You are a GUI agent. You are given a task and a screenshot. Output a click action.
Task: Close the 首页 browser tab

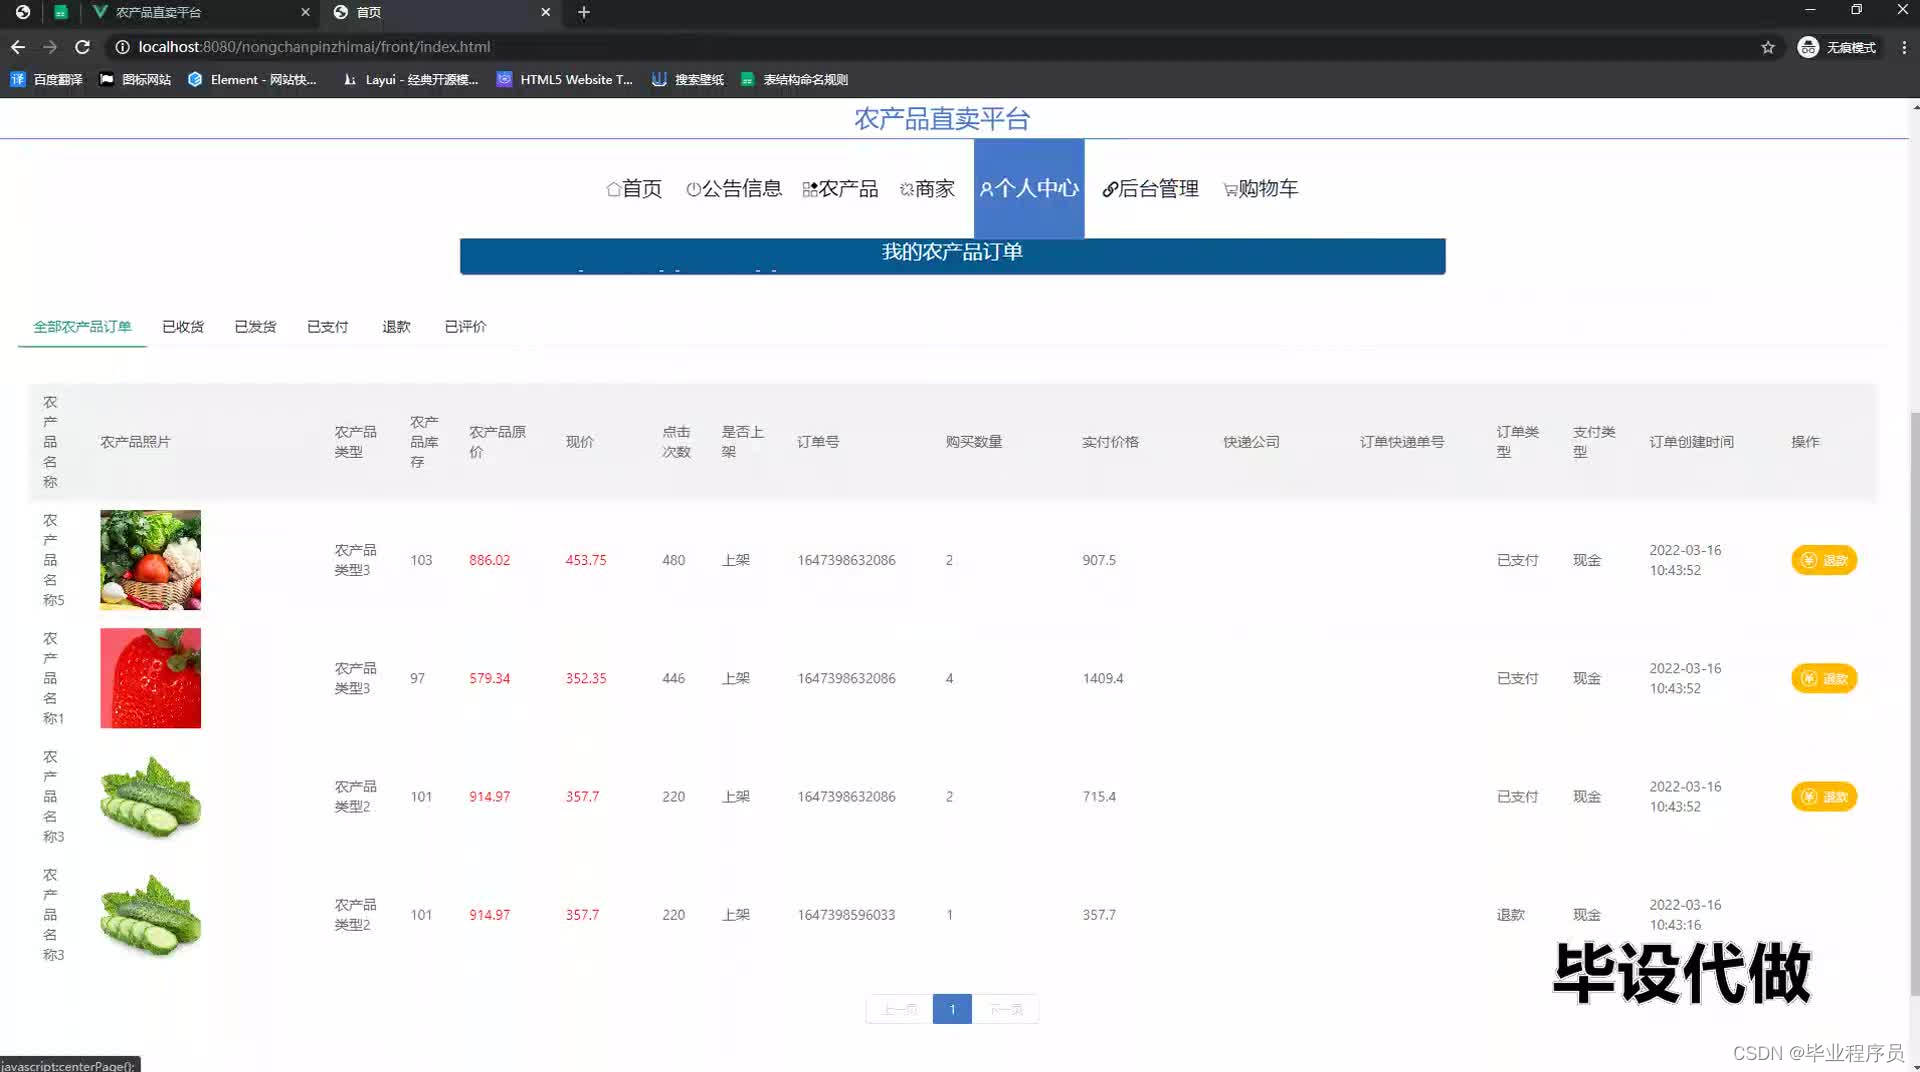coord(545,12)
